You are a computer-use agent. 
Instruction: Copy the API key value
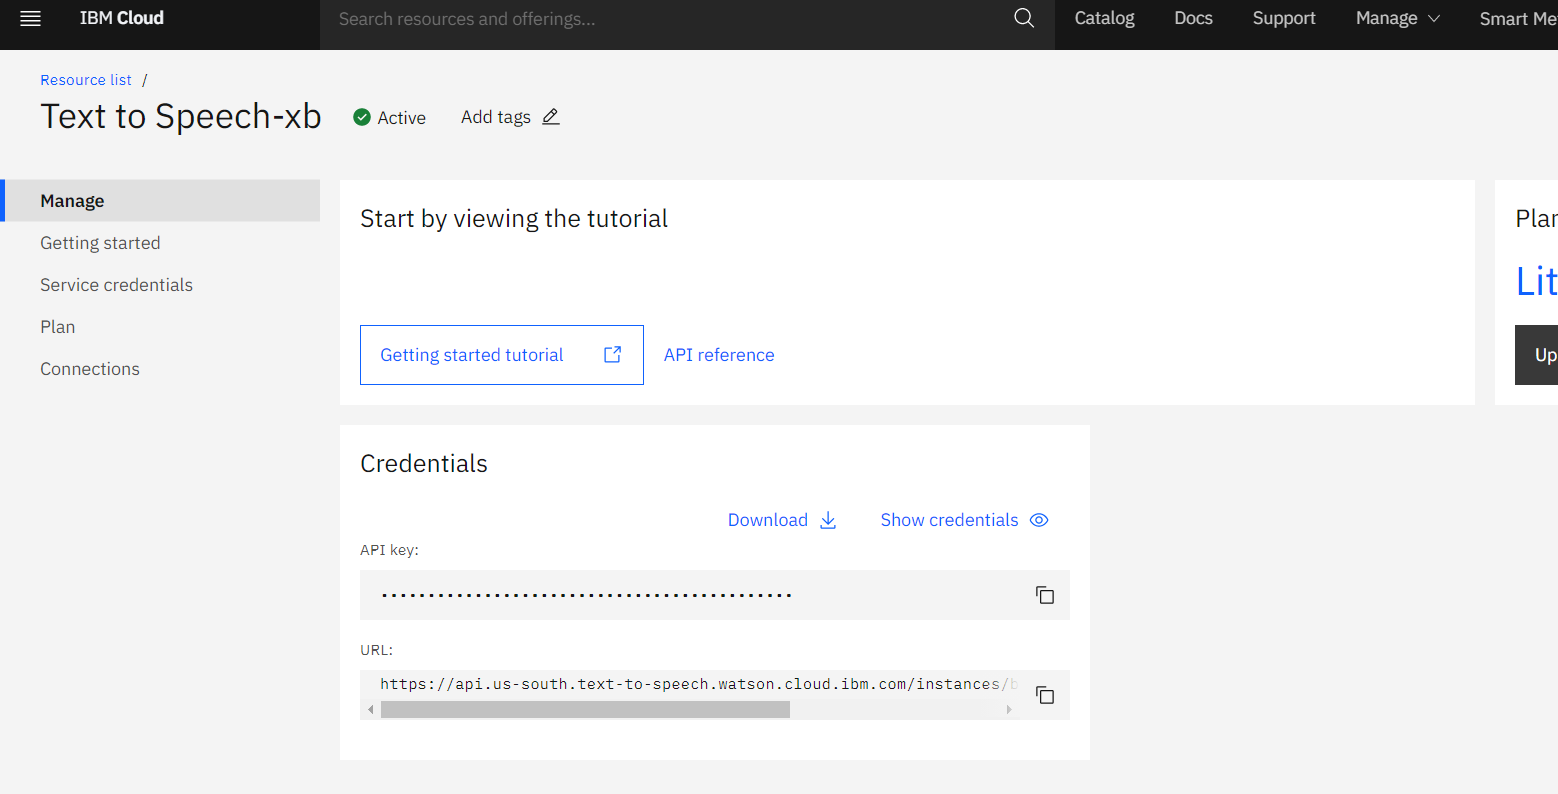[x=1044, y=594]
